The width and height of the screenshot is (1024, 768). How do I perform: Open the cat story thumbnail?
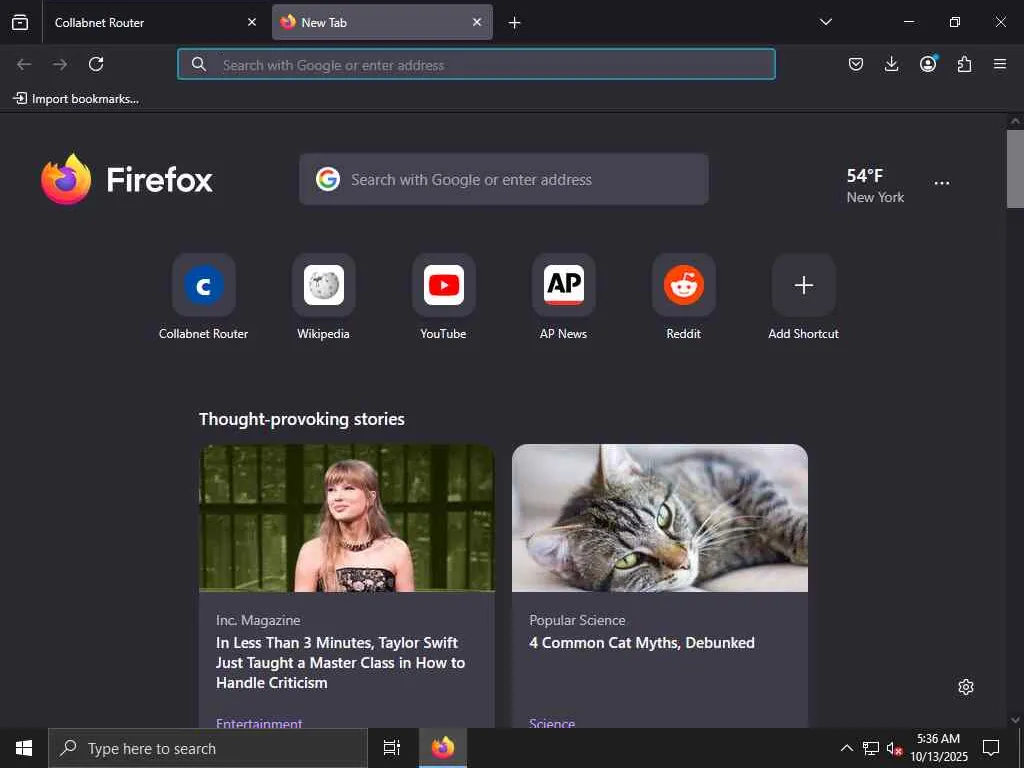(x=660, y=518)
